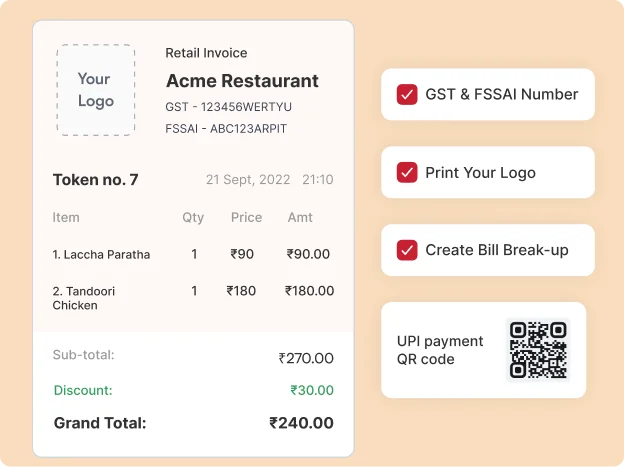Click Token no. 7 label
This screenshot has width=624, height=467.
coord(95,180)
